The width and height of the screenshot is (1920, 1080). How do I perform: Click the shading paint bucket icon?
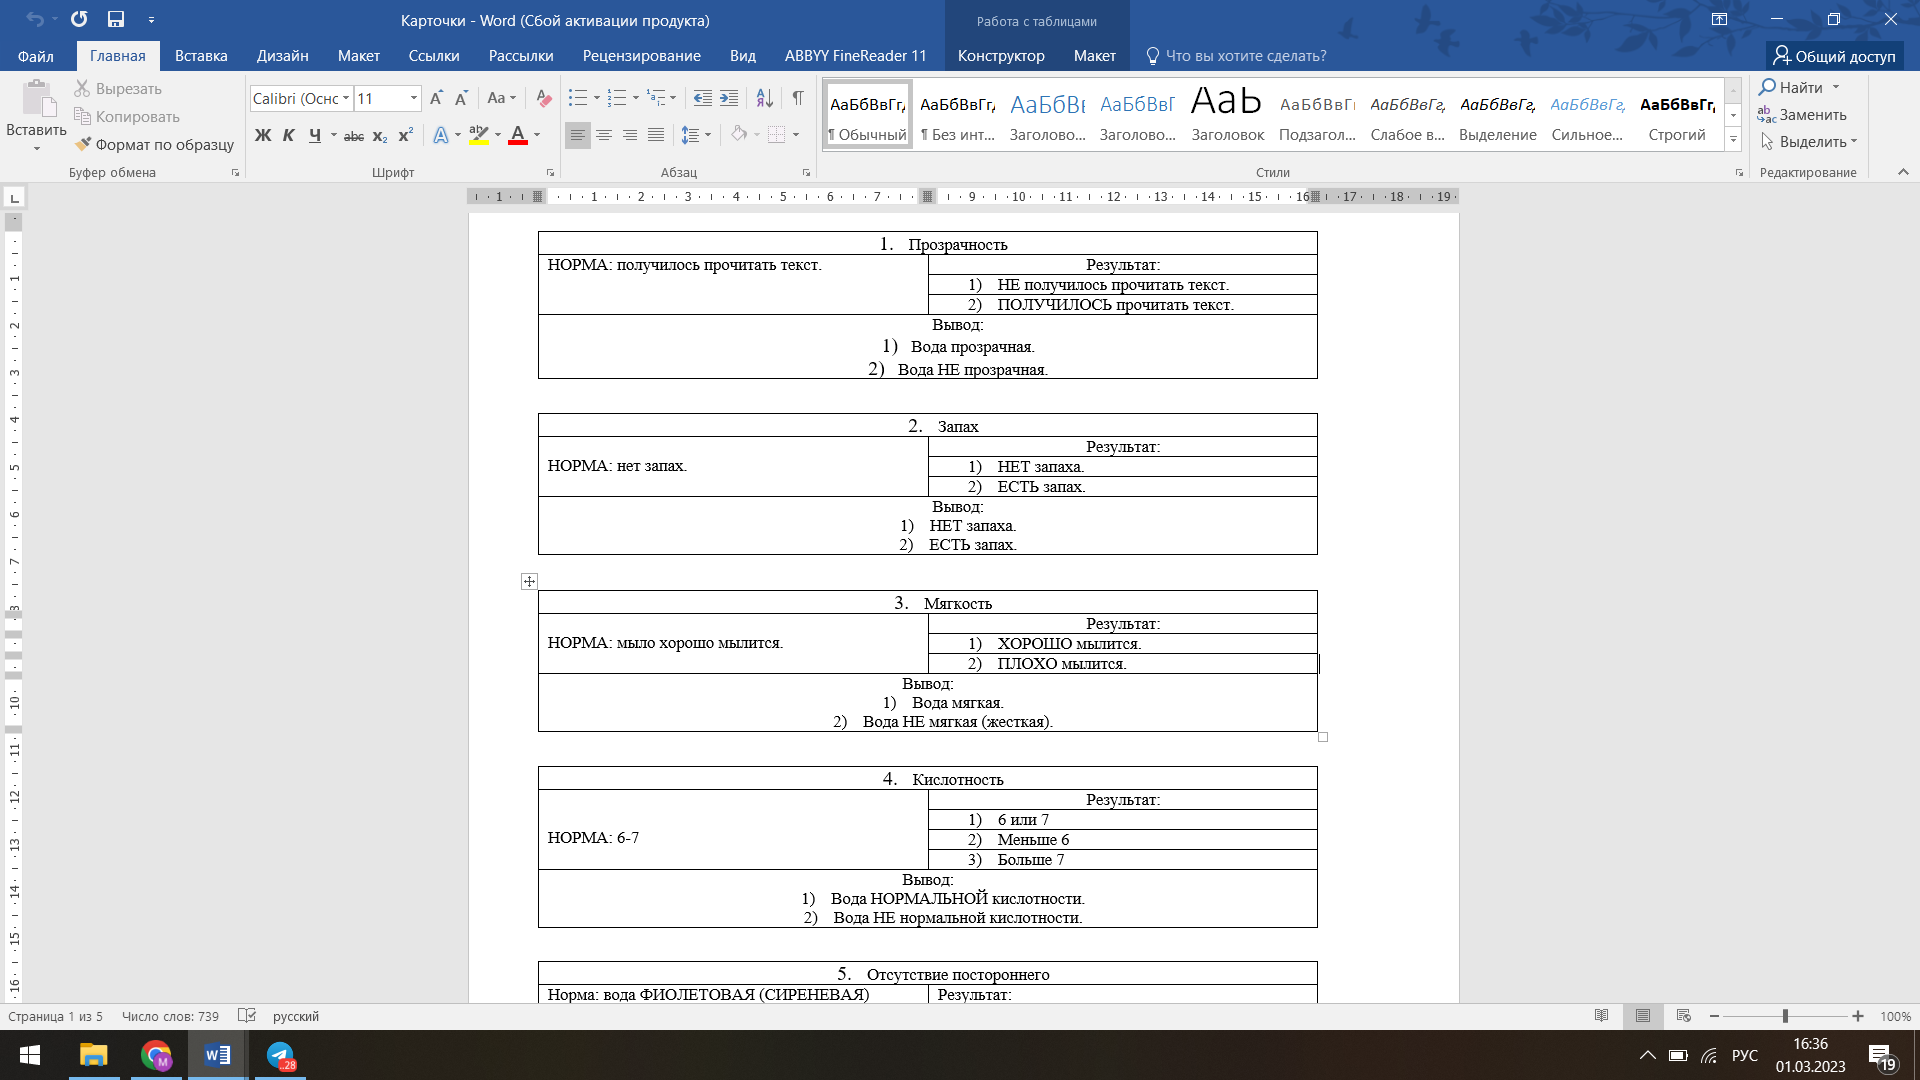coord(739,135)
